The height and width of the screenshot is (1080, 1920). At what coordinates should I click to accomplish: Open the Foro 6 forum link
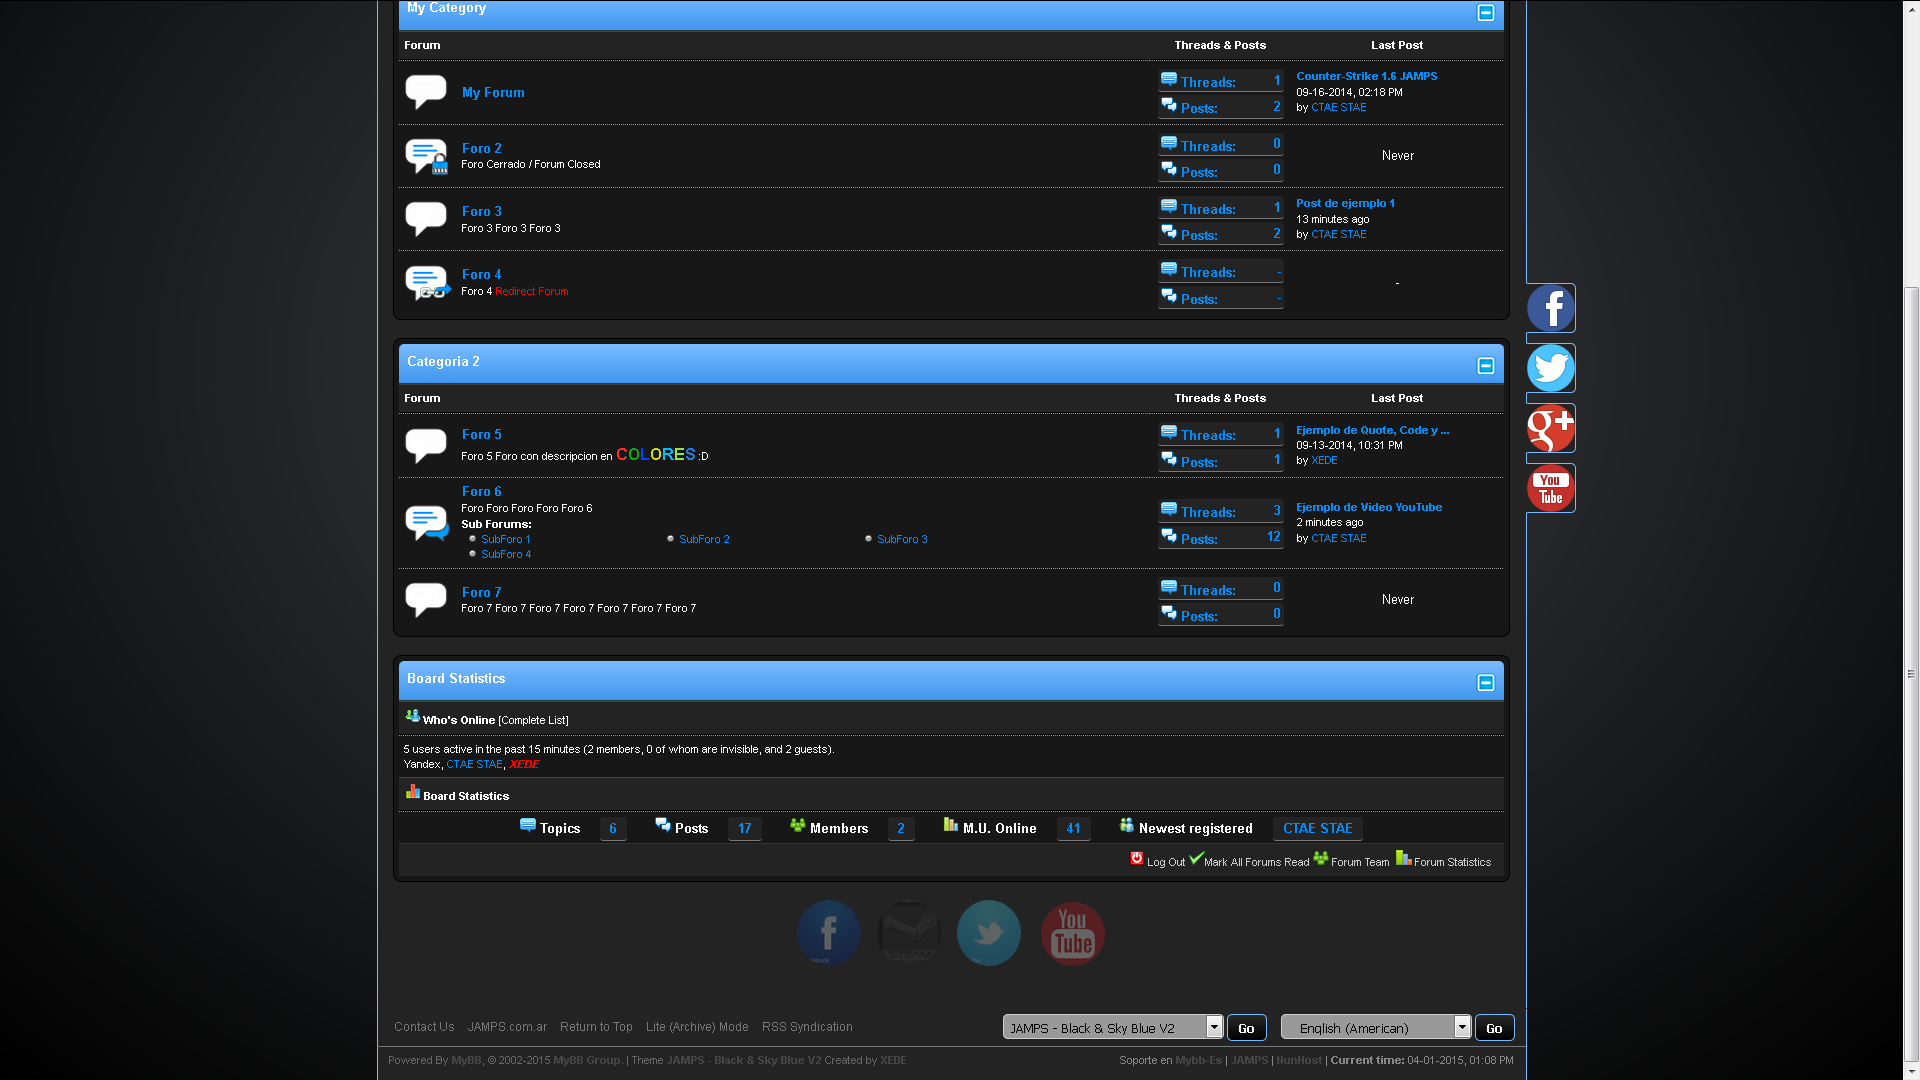(x=481, y=491)
